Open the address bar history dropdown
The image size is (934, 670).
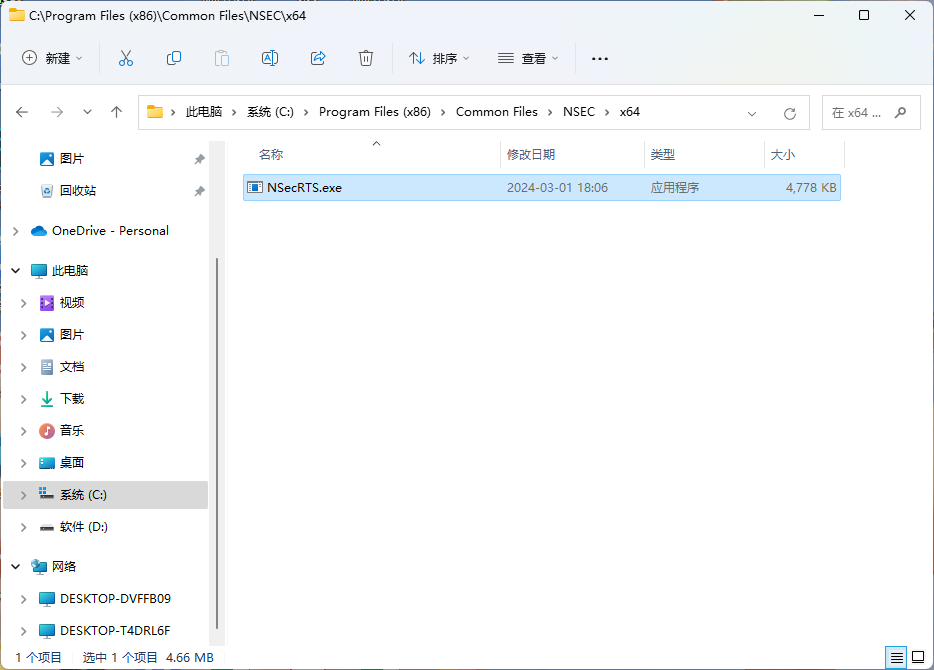752,113
